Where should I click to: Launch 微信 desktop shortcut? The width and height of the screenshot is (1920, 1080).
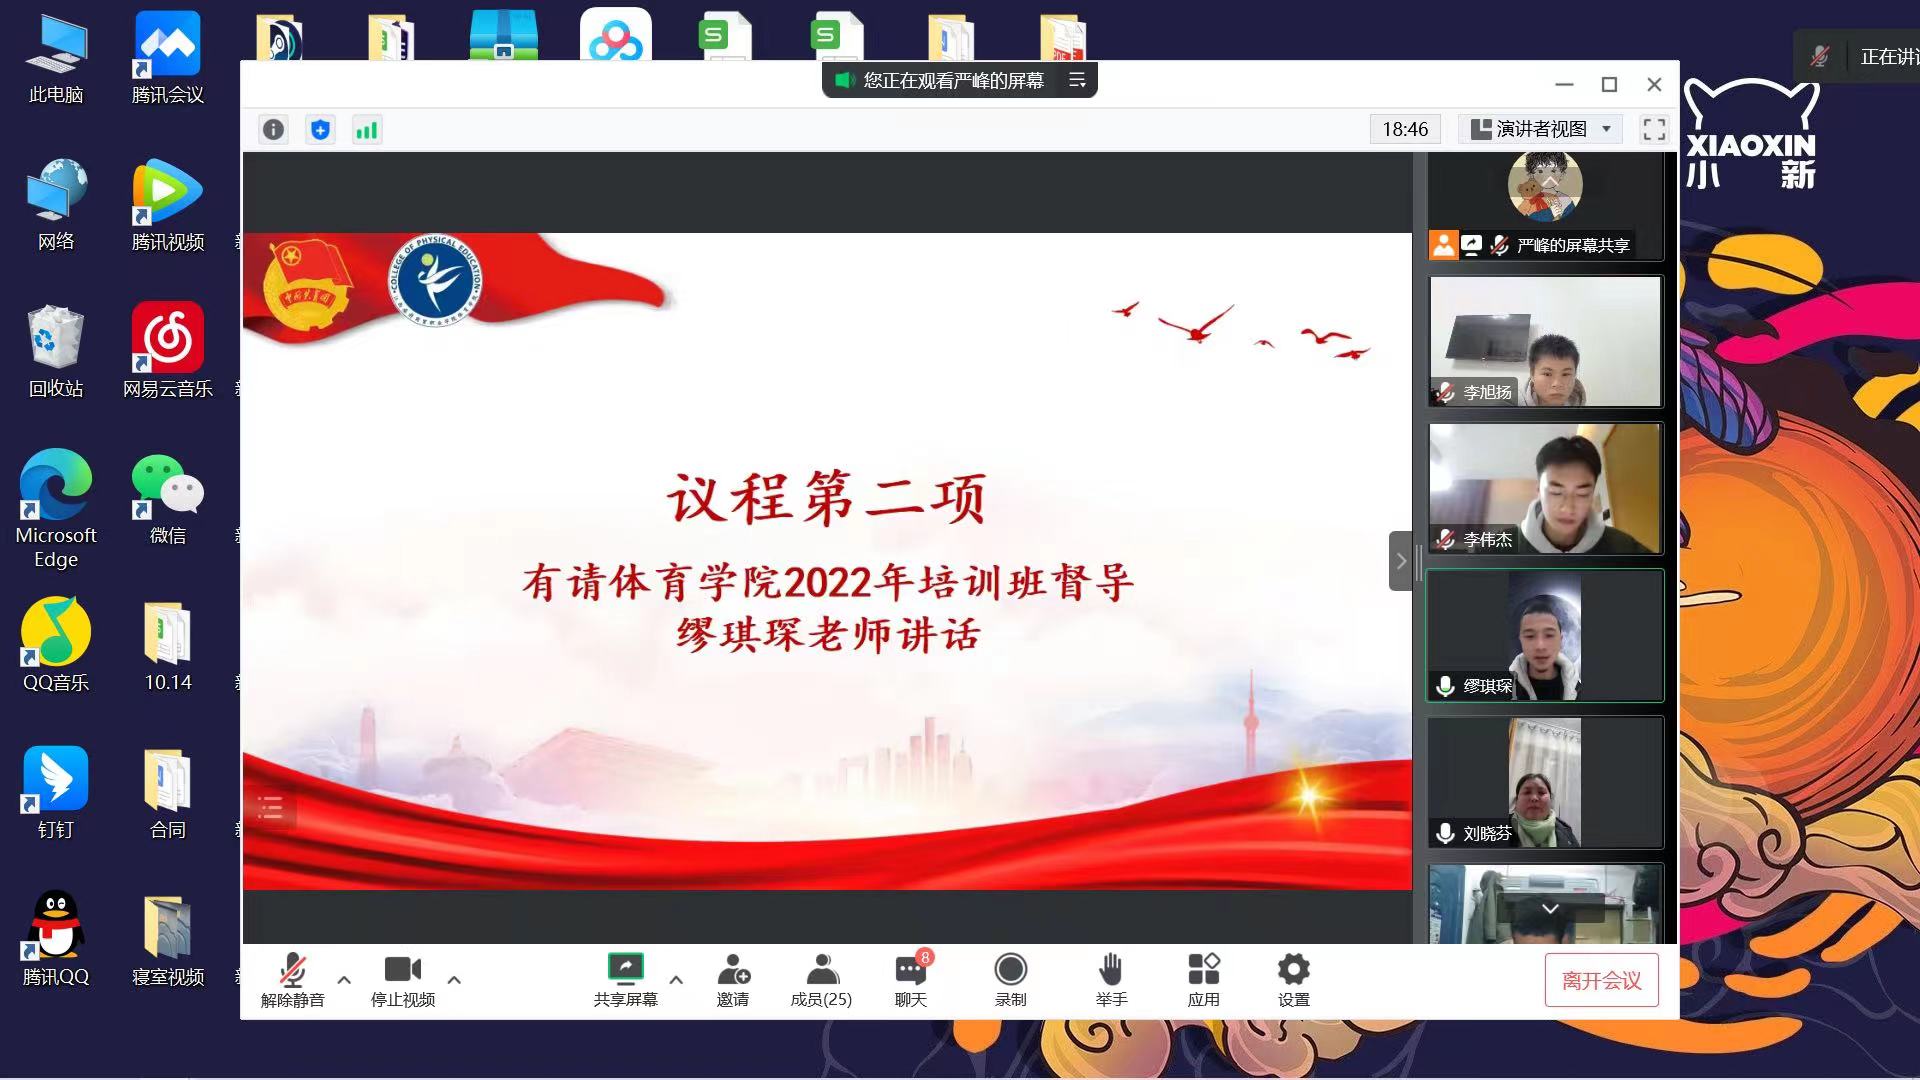point(168,500)
